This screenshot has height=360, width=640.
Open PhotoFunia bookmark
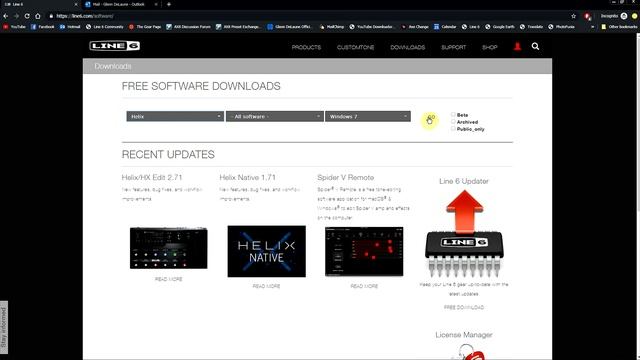pos(561,27)
